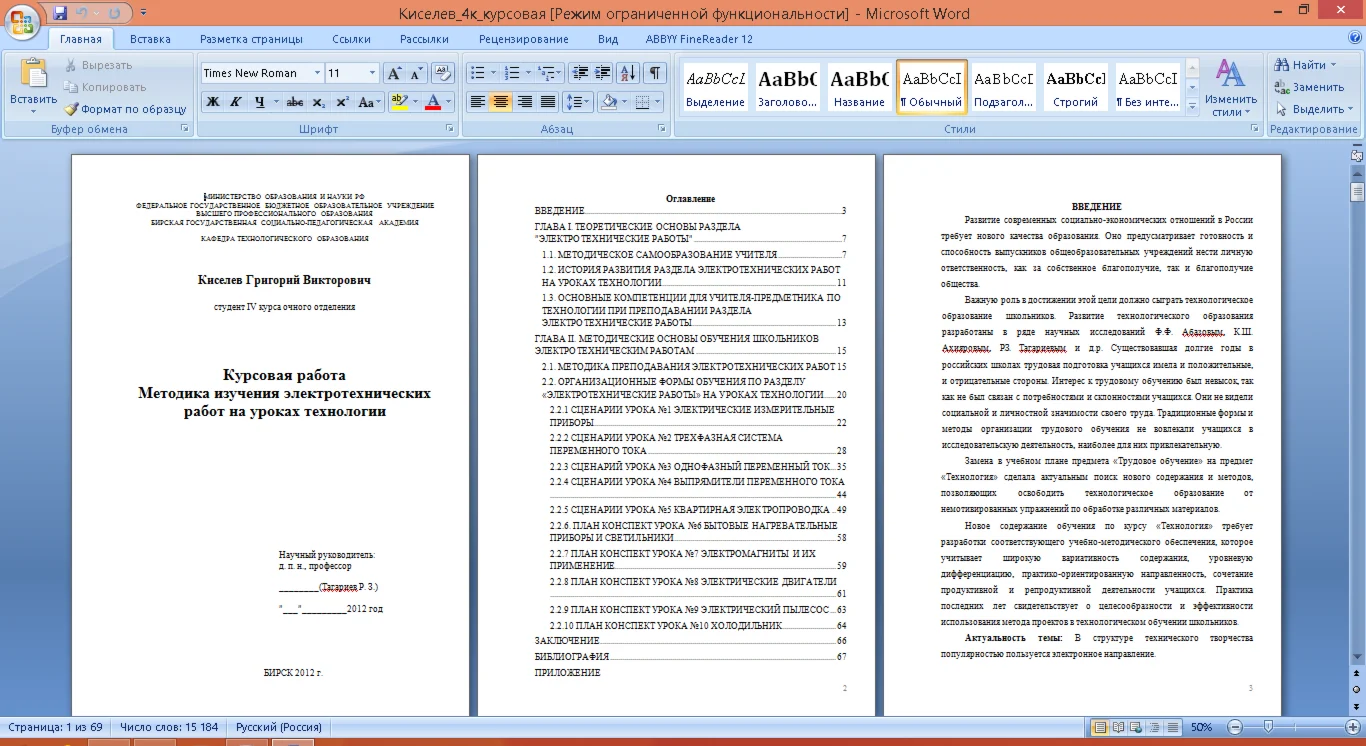This screenshot has height=746, width=1366.
Task: Apply strikethrough formatting to text
Action: point(294,102)
